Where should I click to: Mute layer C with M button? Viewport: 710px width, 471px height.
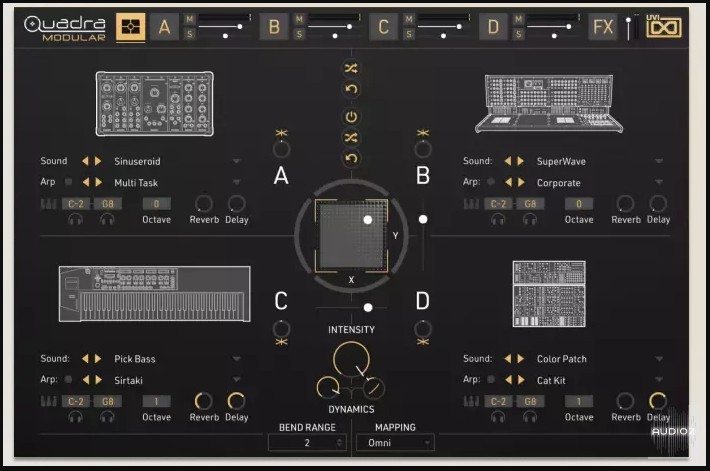409,19
